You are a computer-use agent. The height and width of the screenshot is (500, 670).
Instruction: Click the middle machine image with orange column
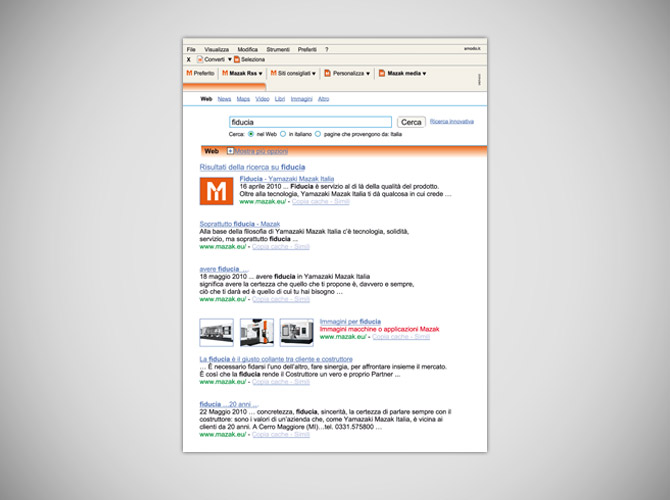[x=257, y=332]
